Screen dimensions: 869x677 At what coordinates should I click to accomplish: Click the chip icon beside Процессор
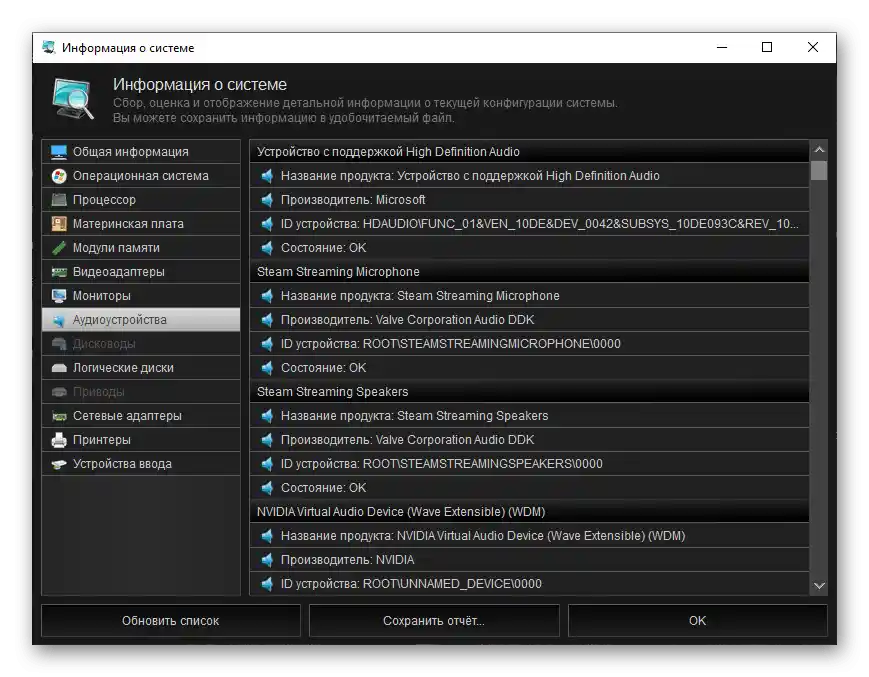point(59,200)
